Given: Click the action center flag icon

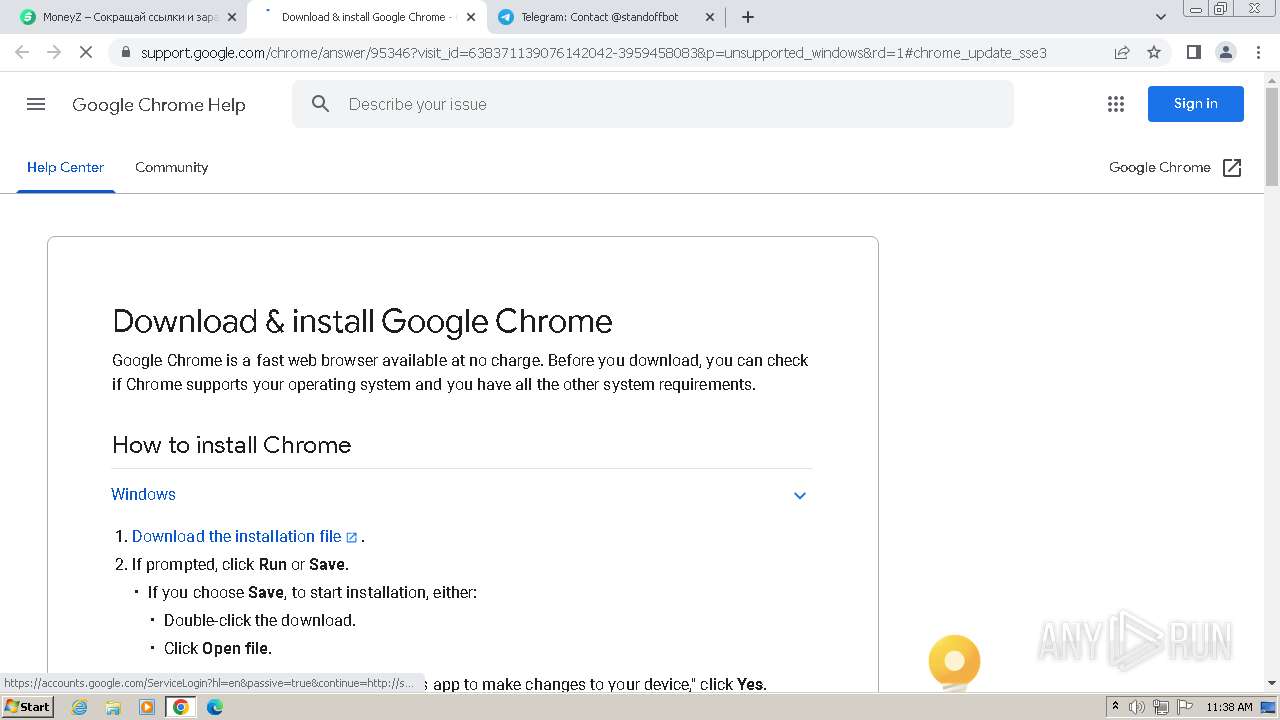Looking at the screenshot, I should point(1184,707).
